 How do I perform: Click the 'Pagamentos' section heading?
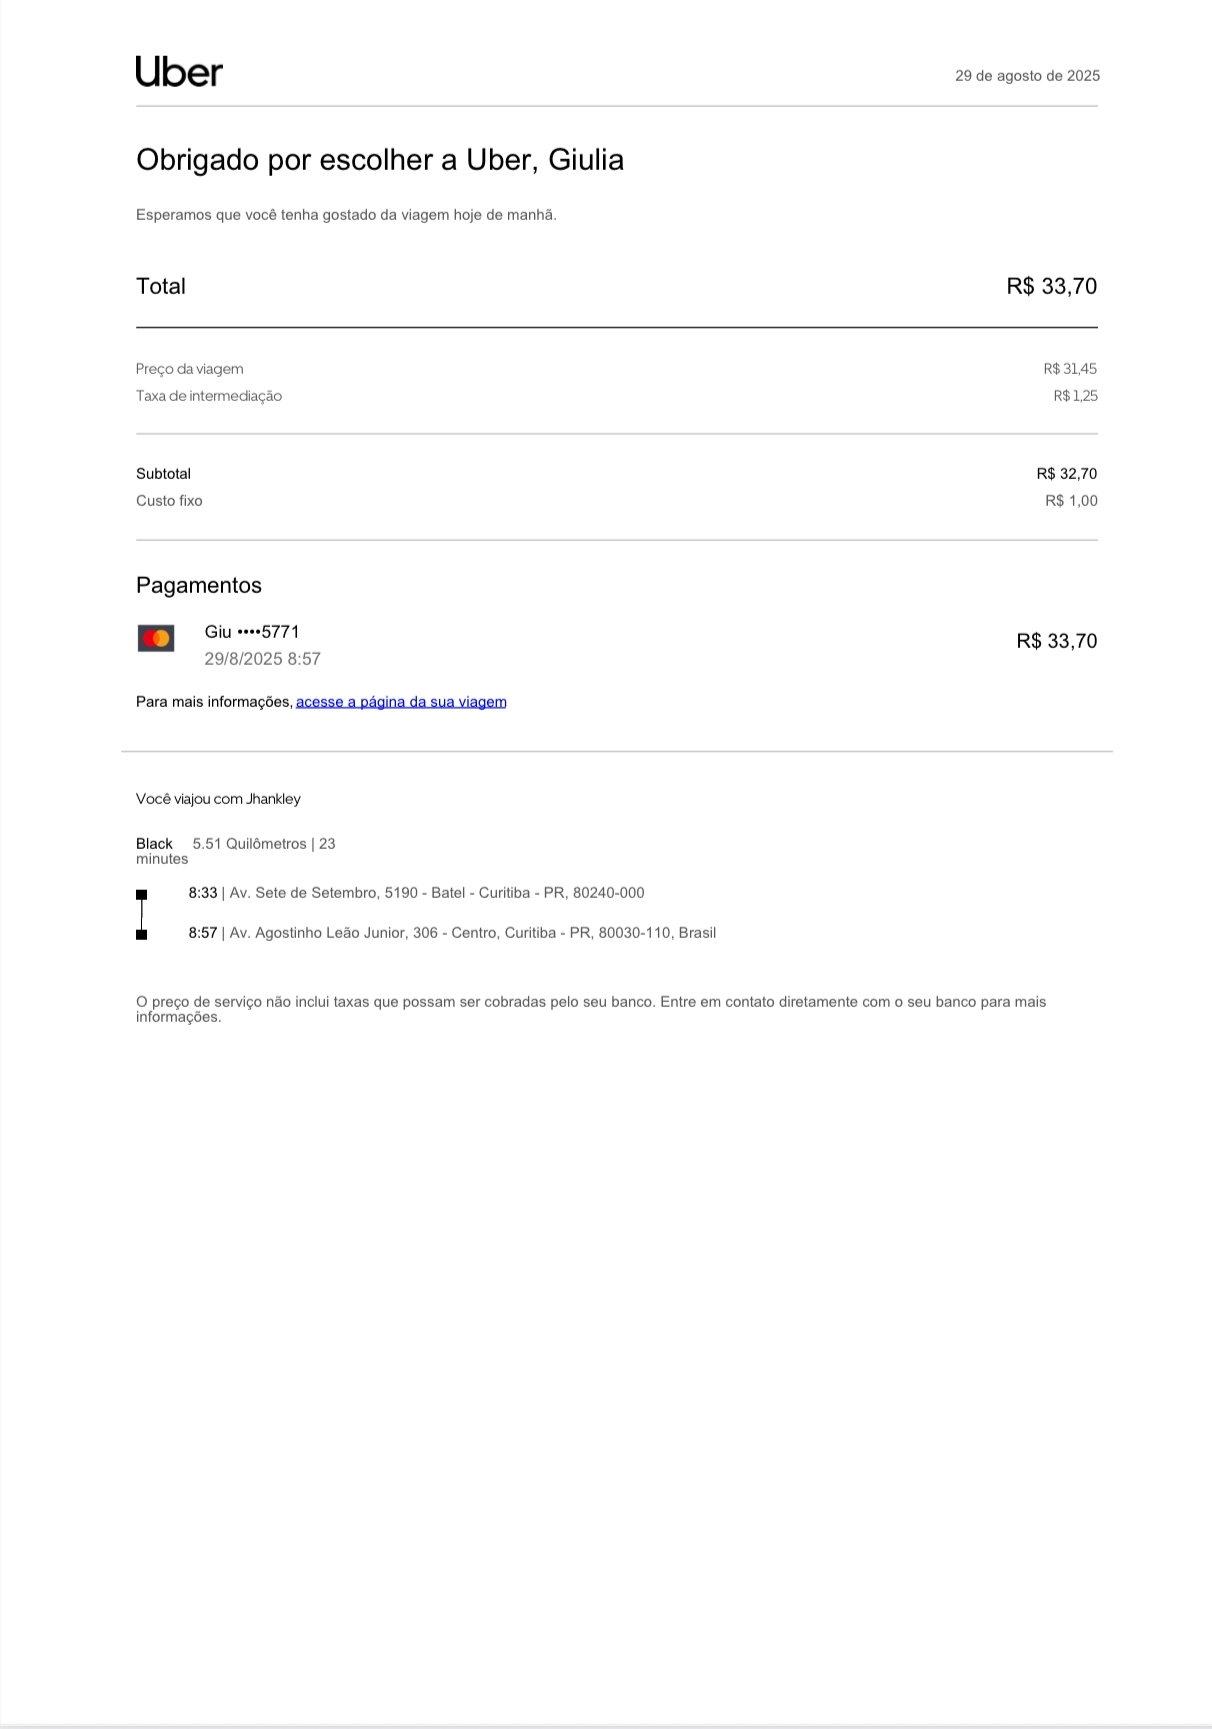[199, 586]
